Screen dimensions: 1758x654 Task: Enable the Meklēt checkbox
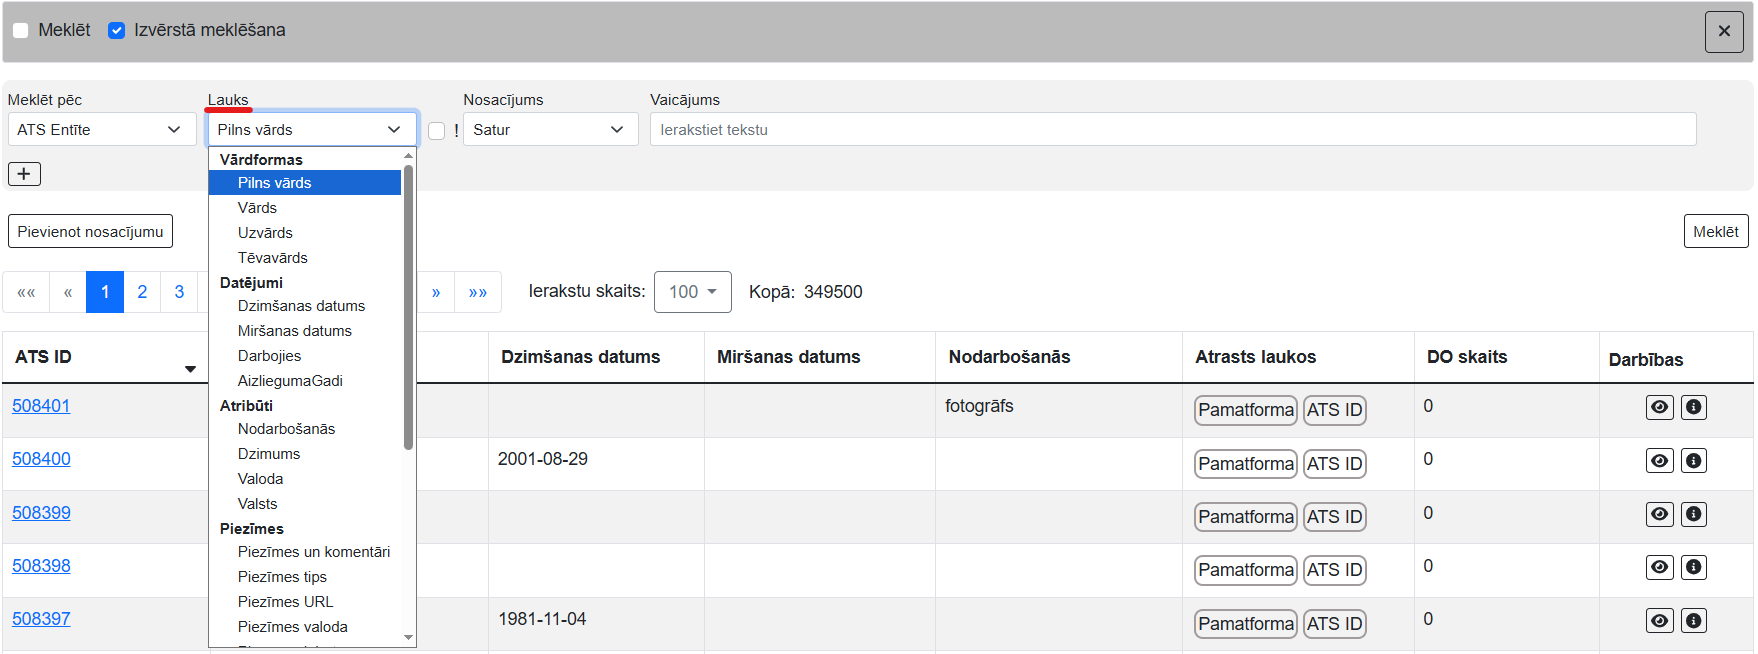tap(20, 30)
